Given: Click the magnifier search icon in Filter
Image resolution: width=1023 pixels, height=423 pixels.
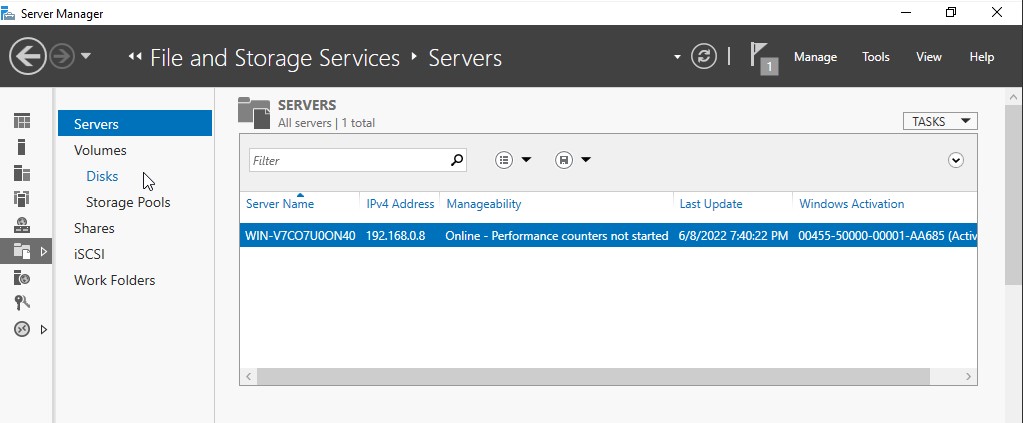Looking at the screenshot, I should click(x=457, y=160).
